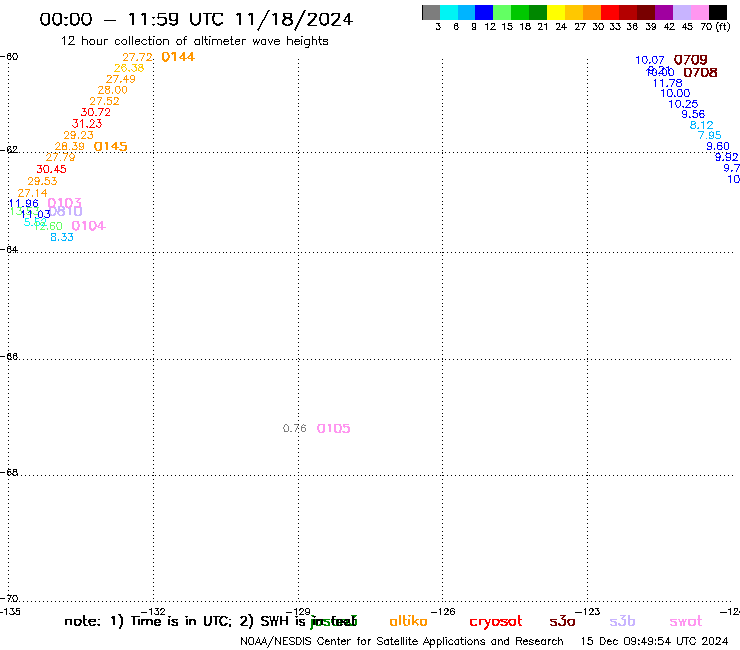This screenshot has width=740, height=650.
Task: Click the blue value 11.78
Action: [x=667, y=83]
